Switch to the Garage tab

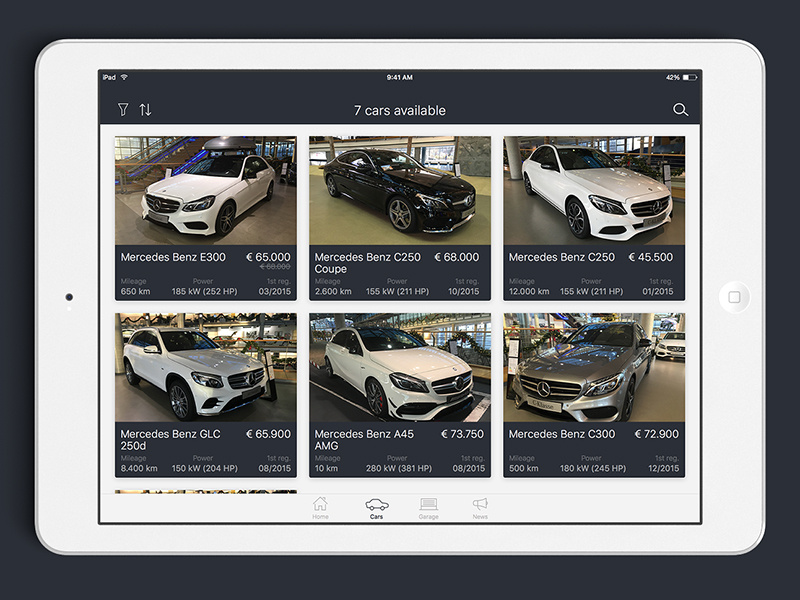click(429, 508)
